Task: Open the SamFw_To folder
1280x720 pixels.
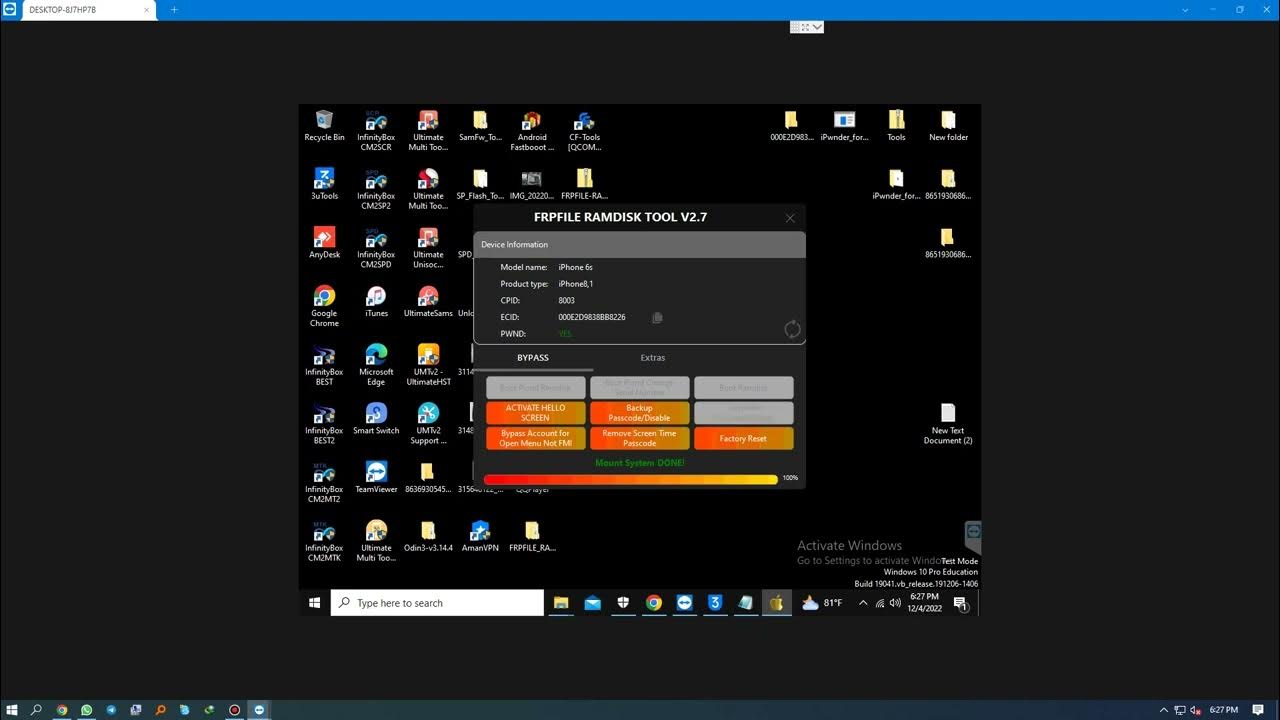Action: tap(480, 126)
